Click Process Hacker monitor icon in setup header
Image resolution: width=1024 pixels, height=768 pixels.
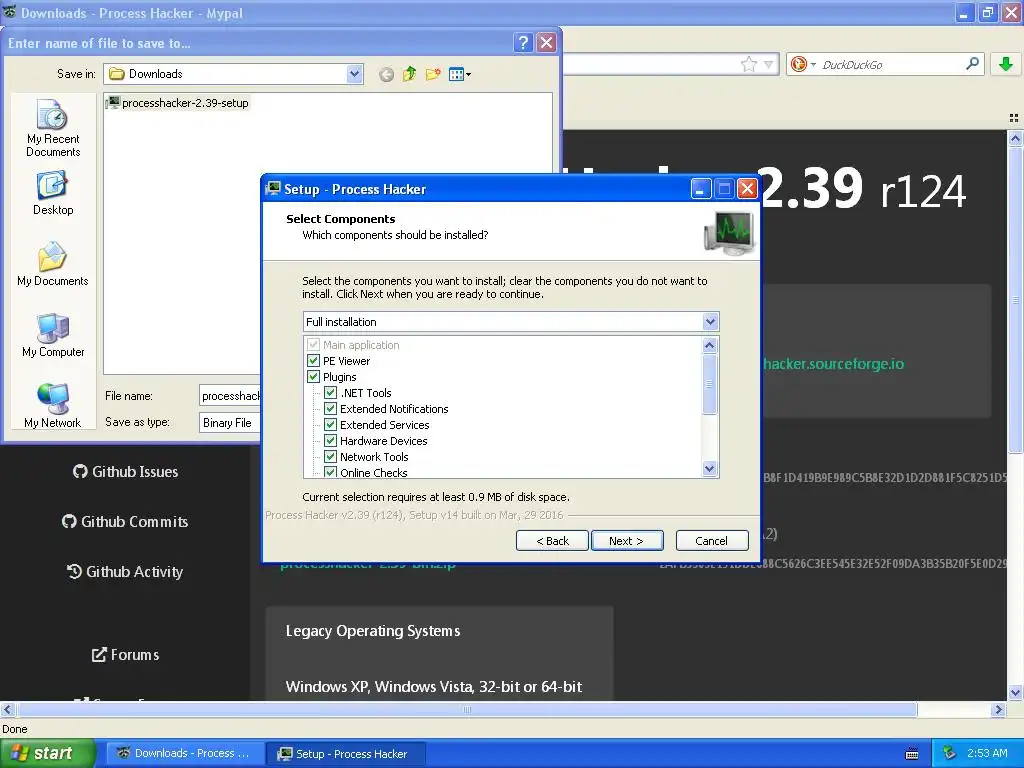point(729,232)
